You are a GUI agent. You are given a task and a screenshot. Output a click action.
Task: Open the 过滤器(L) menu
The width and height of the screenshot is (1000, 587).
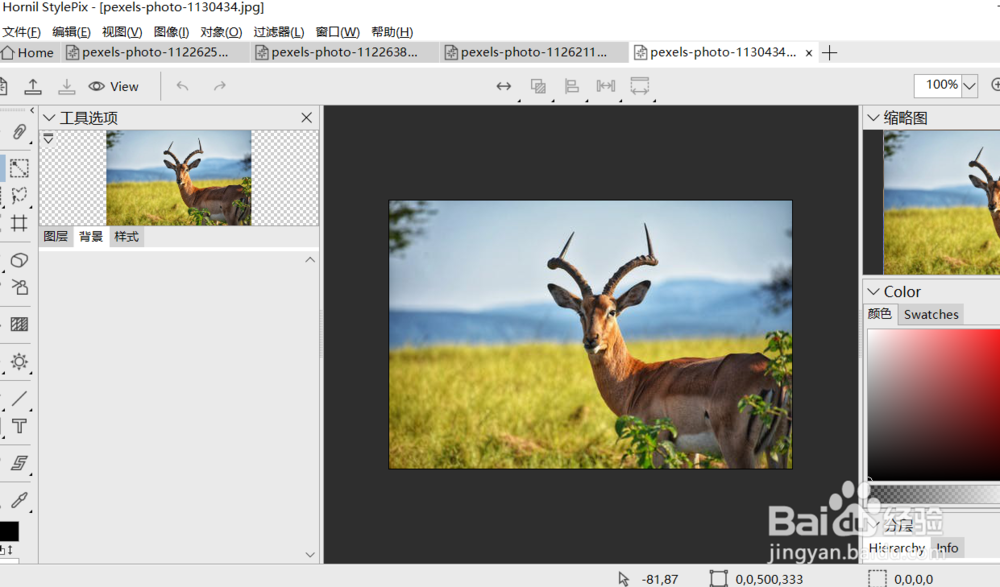tap(279, 32)
